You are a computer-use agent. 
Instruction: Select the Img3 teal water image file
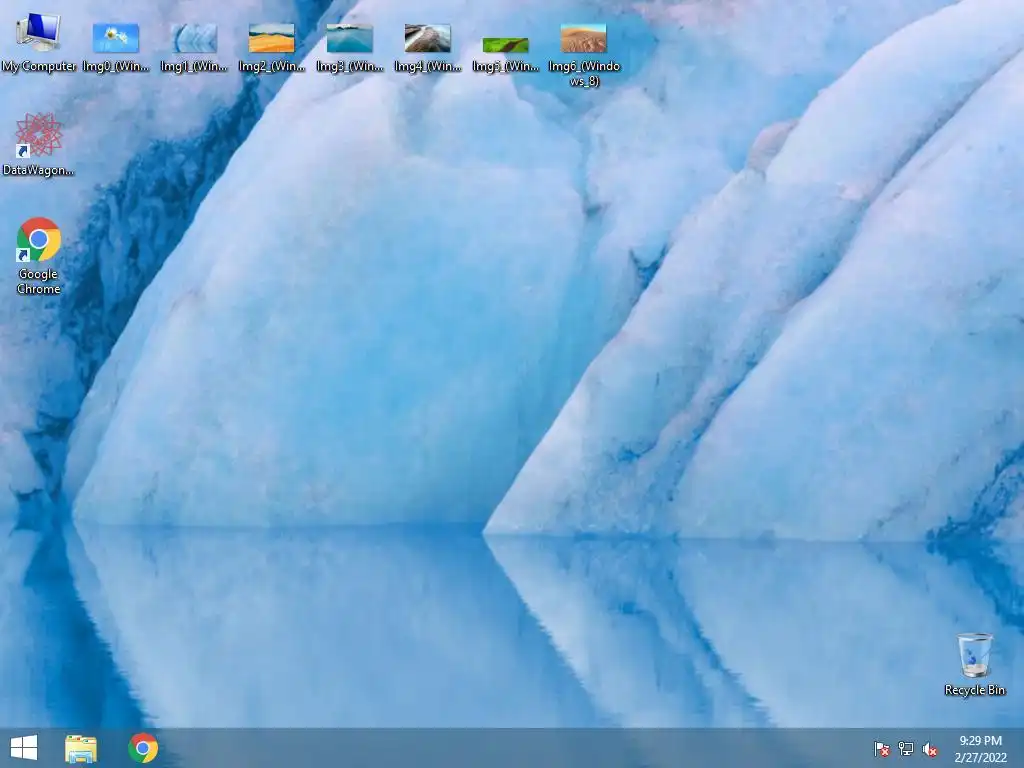pos(349,47)
